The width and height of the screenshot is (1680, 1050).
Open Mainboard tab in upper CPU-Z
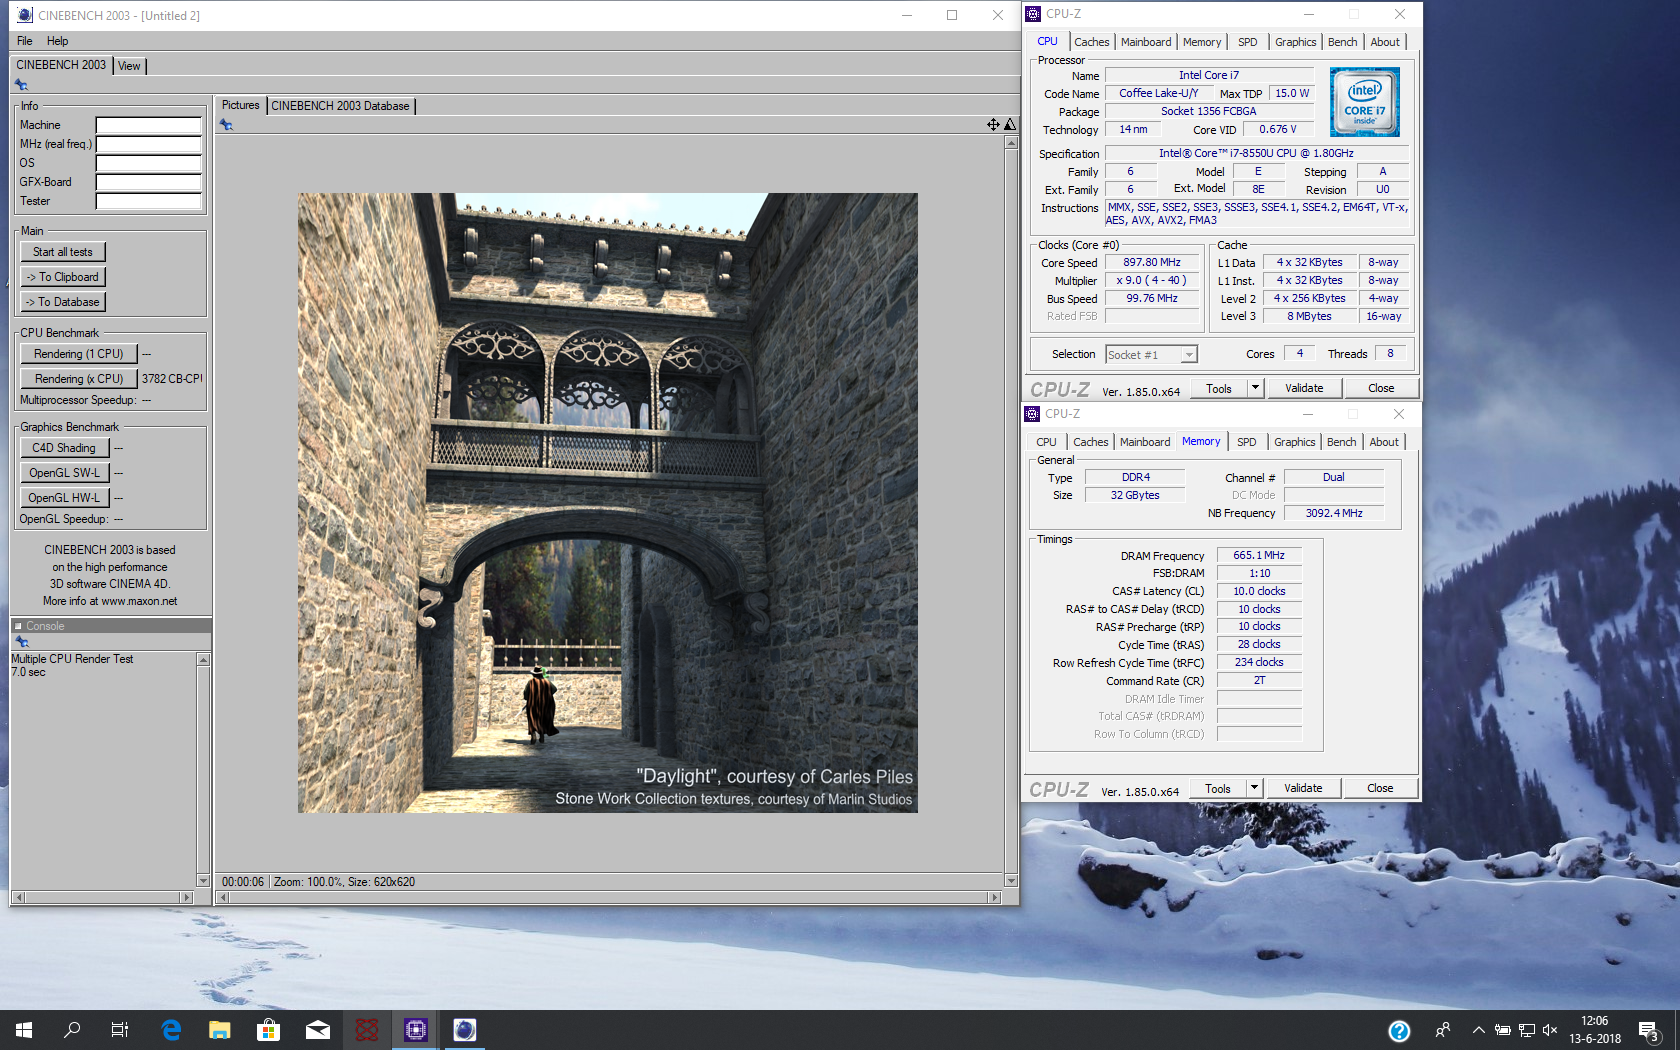1146,42
